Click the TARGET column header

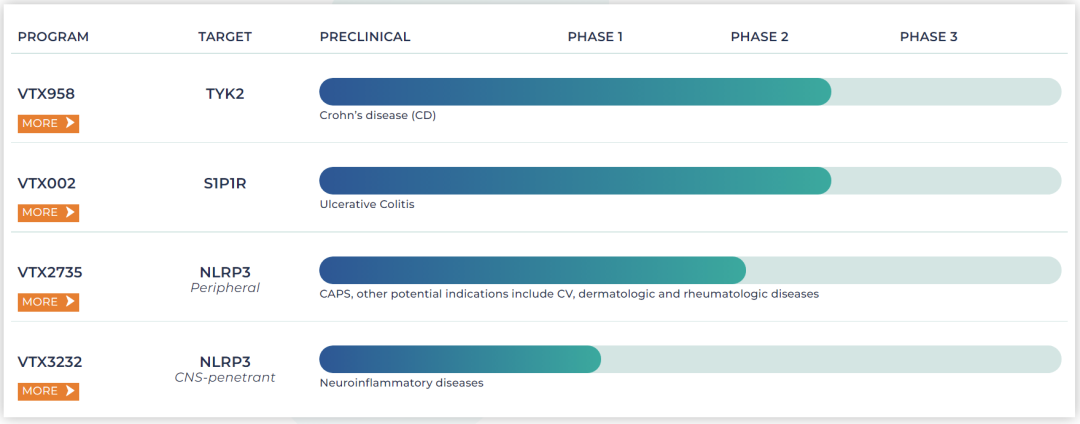pos(225,37)
